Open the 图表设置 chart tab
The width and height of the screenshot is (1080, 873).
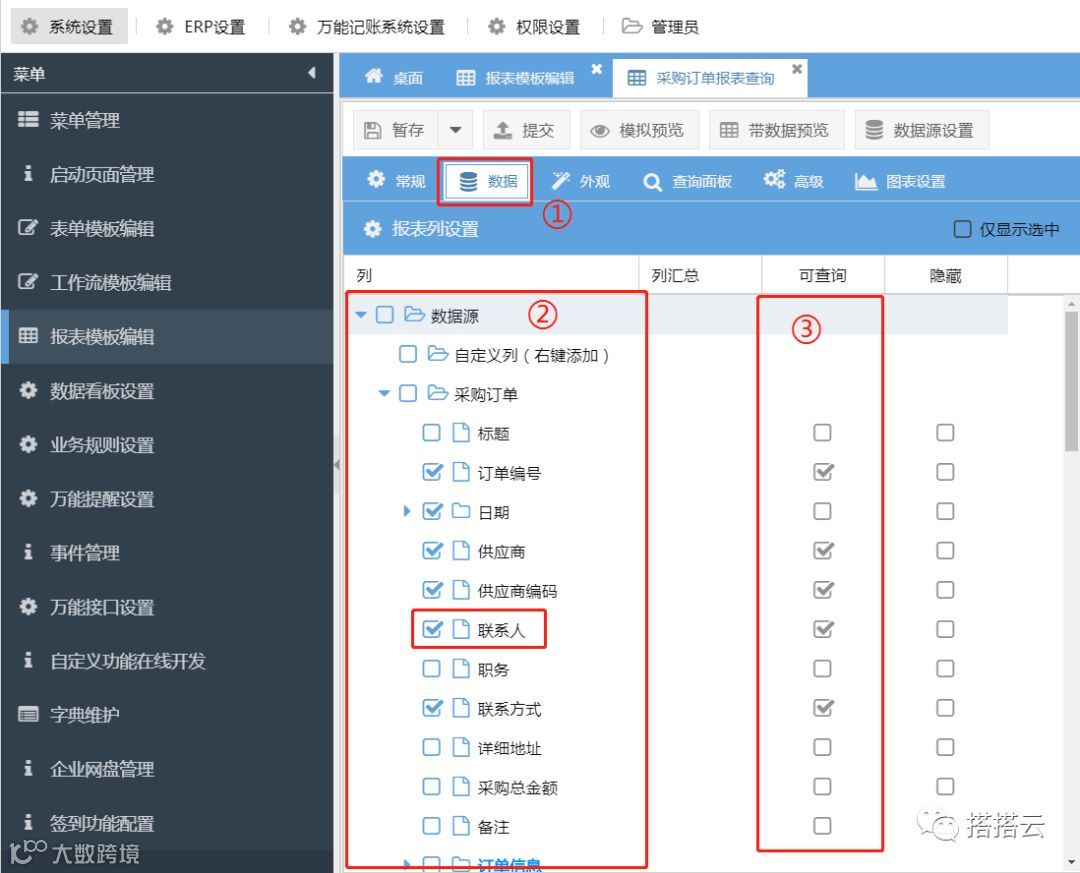click(900, 181)
